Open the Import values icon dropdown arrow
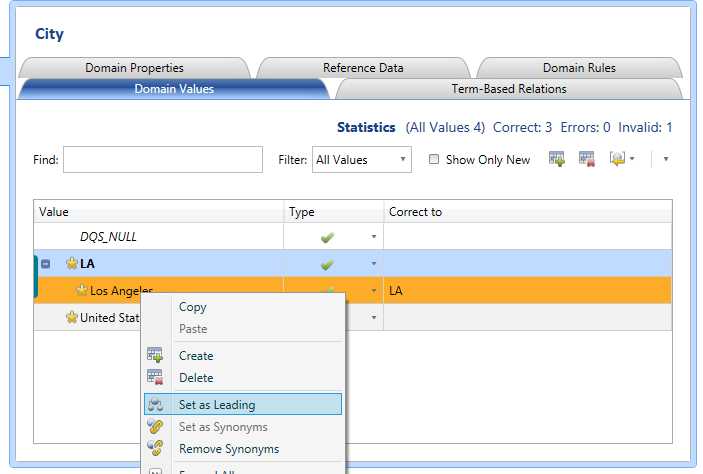Screen dimensions: 703x474 [632, 159]
